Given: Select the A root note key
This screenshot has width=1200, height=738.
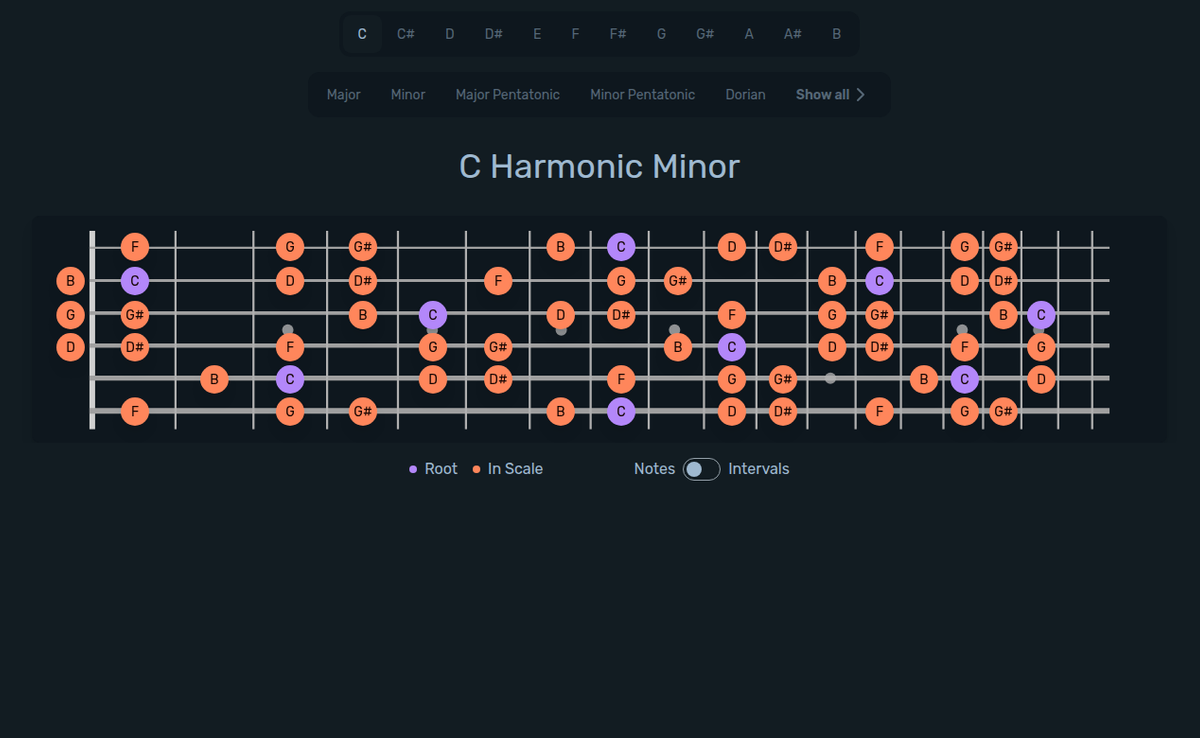Looking at the screenshot, I should point(748,33).
